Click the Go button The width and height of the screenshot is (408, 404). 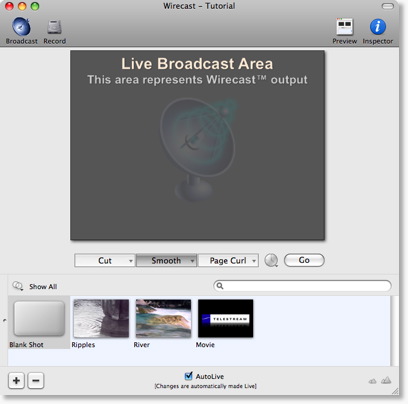point(304,260)
